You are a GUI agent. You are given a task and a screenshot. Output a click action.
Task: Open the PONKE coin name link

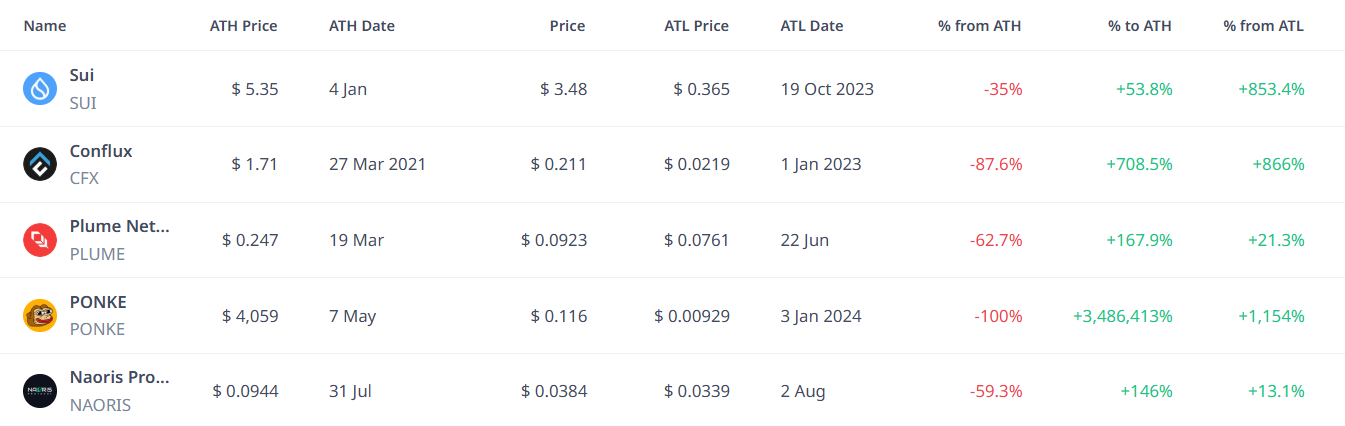point(98,302)
